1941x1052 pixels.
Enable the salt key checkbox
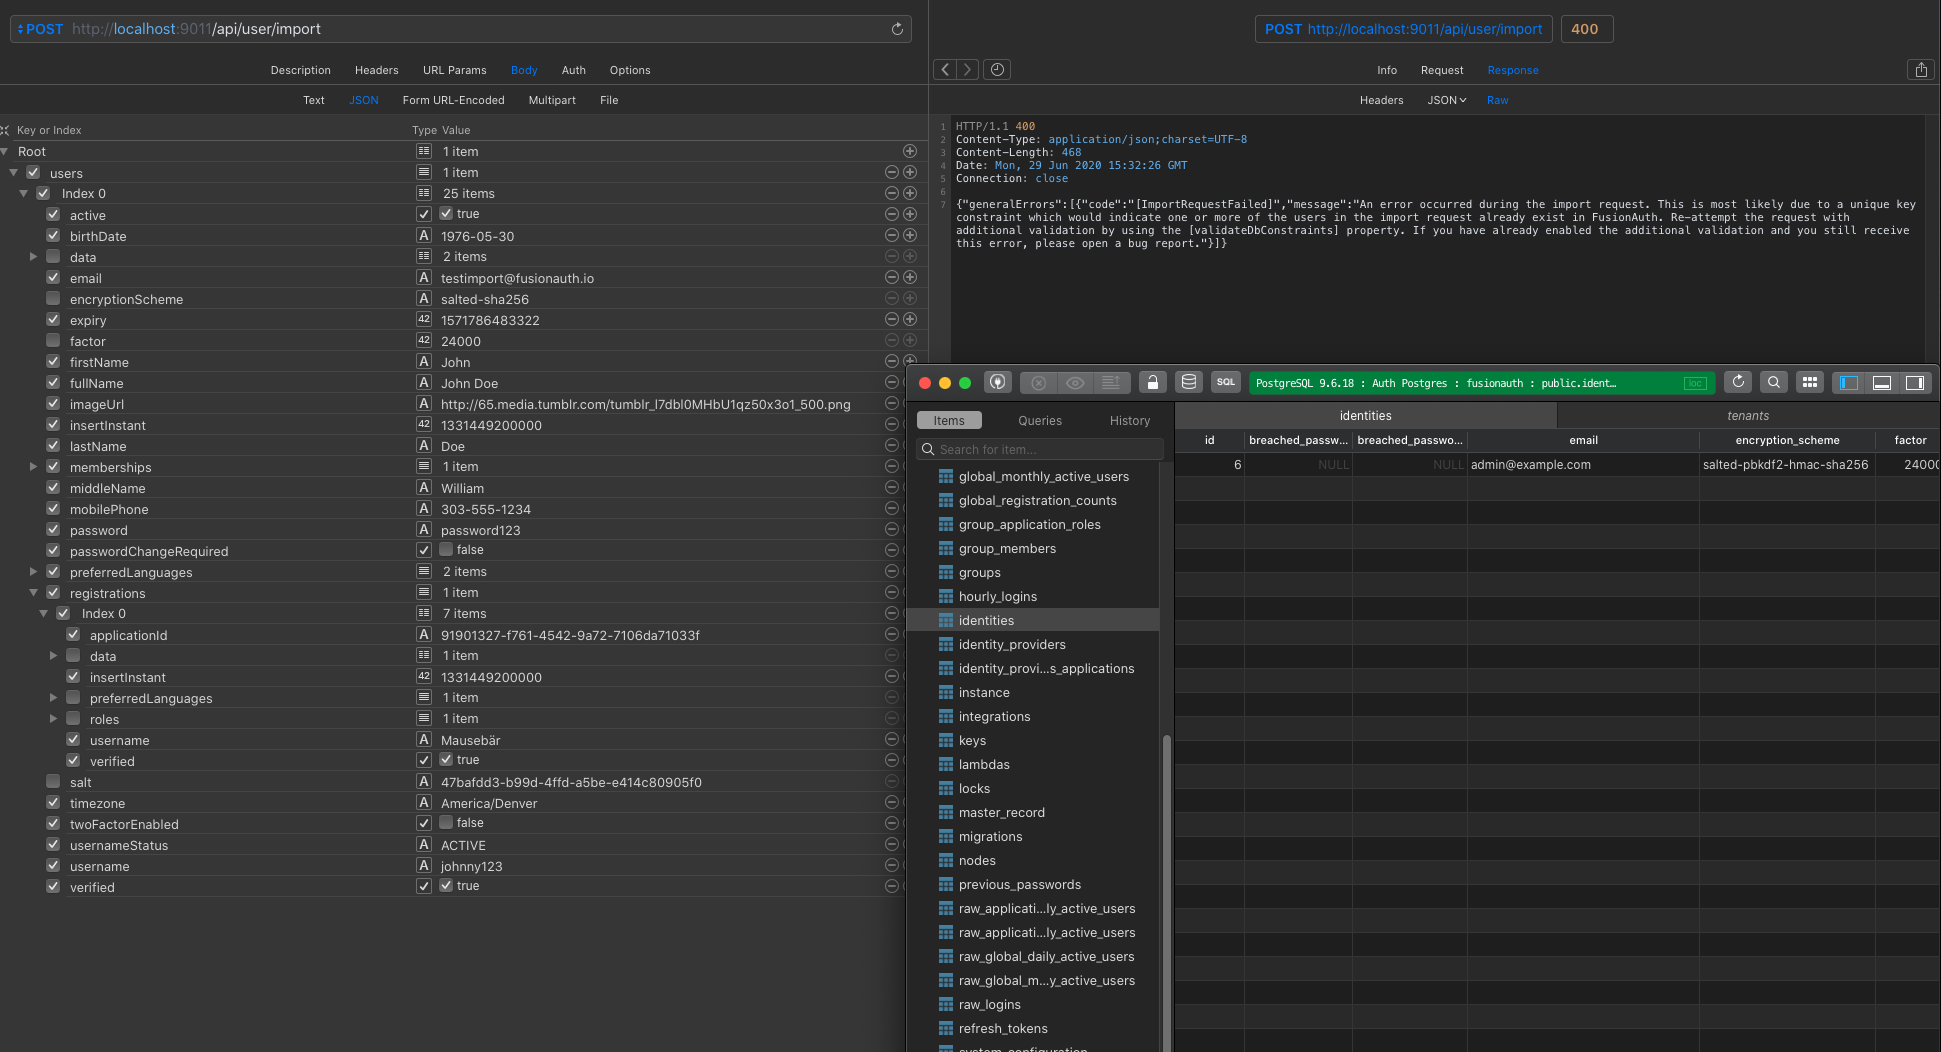click(x=53, y=782)
